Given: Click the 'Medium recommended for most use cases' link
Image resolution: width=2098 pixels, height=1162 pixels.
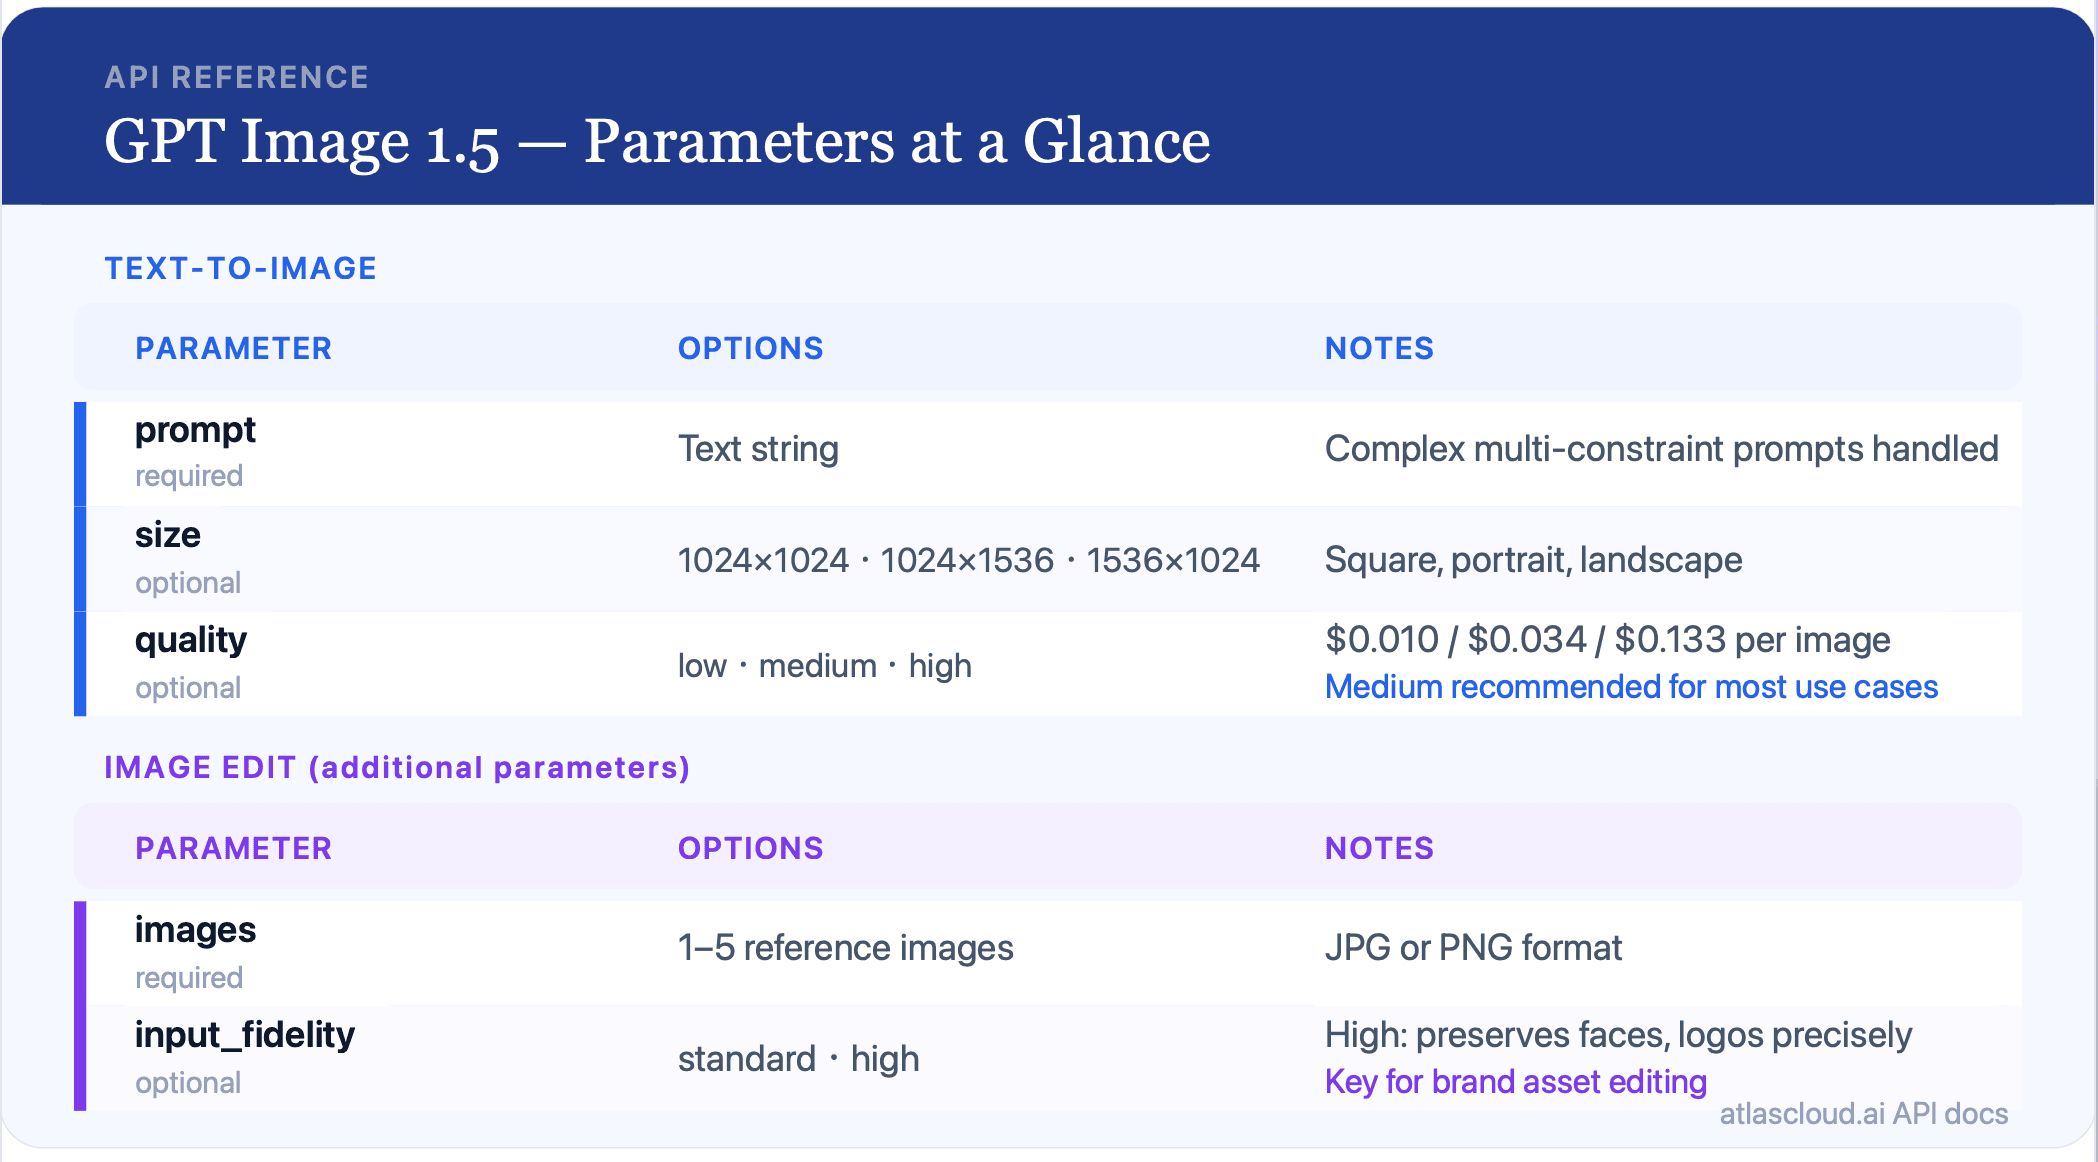Looking at the screenshot, I should tap(1631, 687).
